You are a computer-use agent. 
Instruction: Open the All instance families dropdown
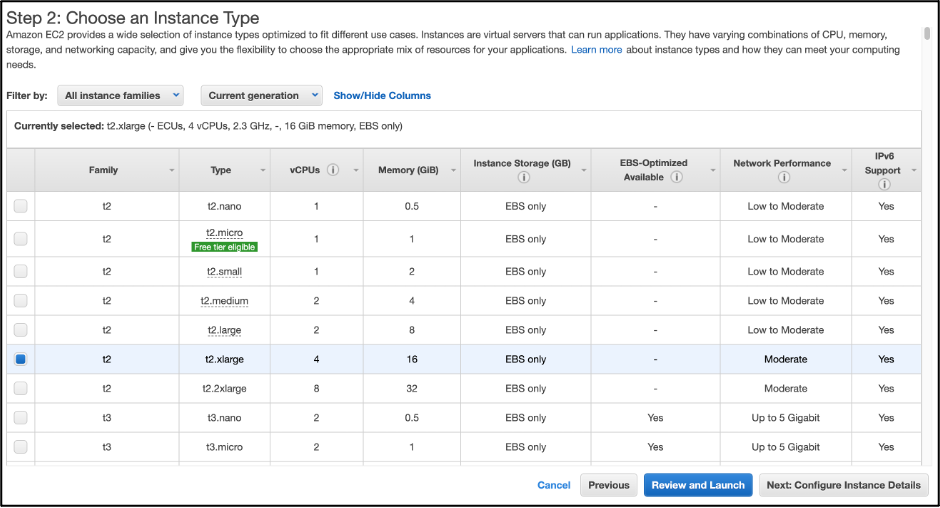pos(120,95)
